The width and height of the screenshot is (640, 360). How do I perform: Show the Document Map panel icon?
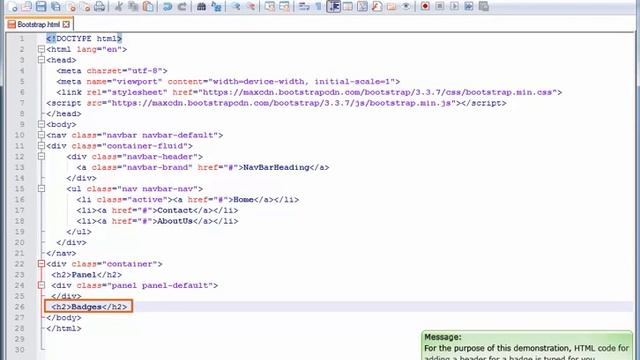click(x=362, y=6)
